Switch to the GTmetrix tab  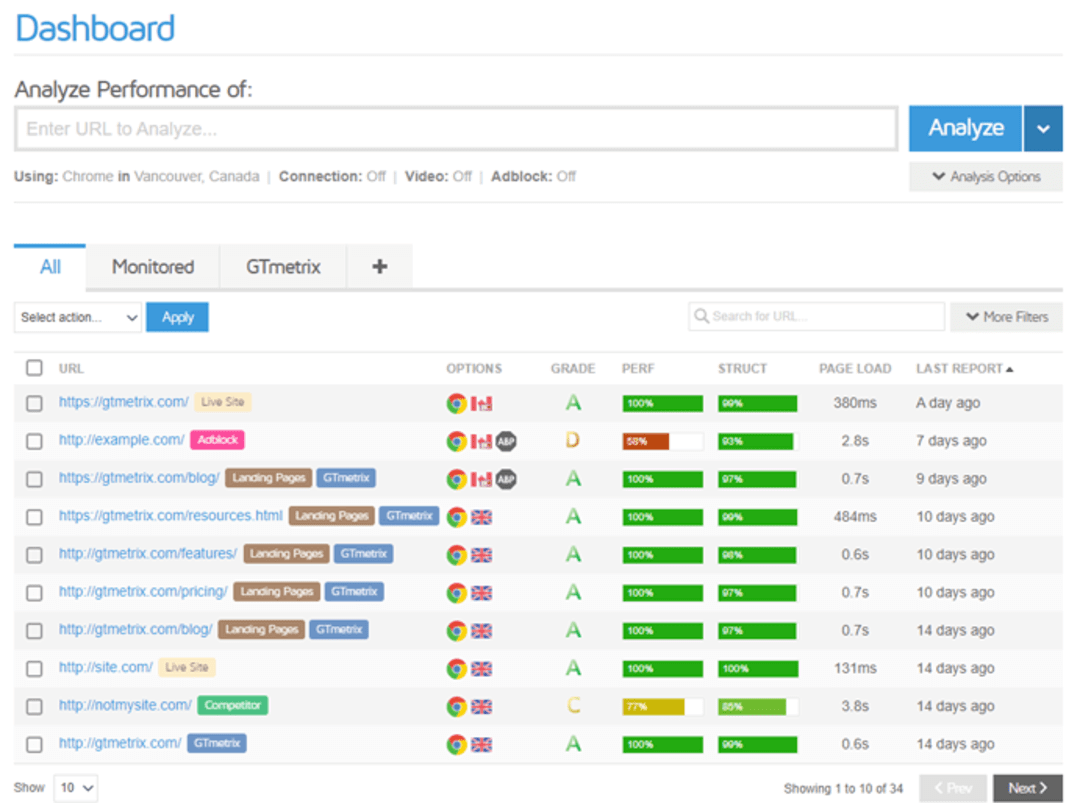(283, 266)
